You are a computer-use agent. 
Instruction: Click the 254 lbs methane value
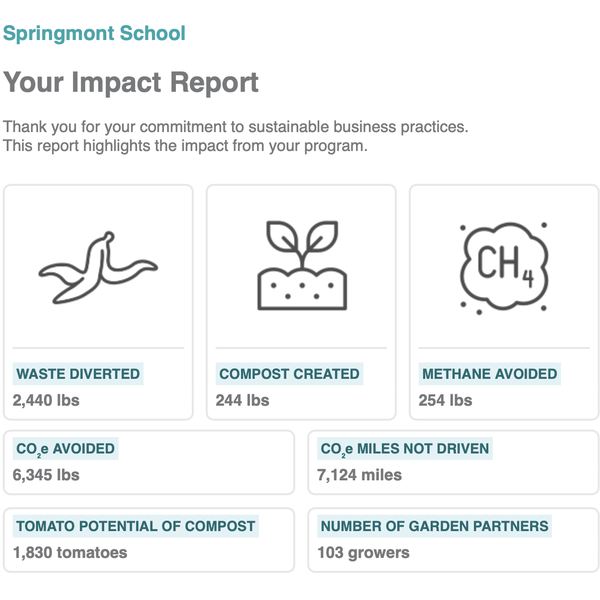[x=445, y=400]
